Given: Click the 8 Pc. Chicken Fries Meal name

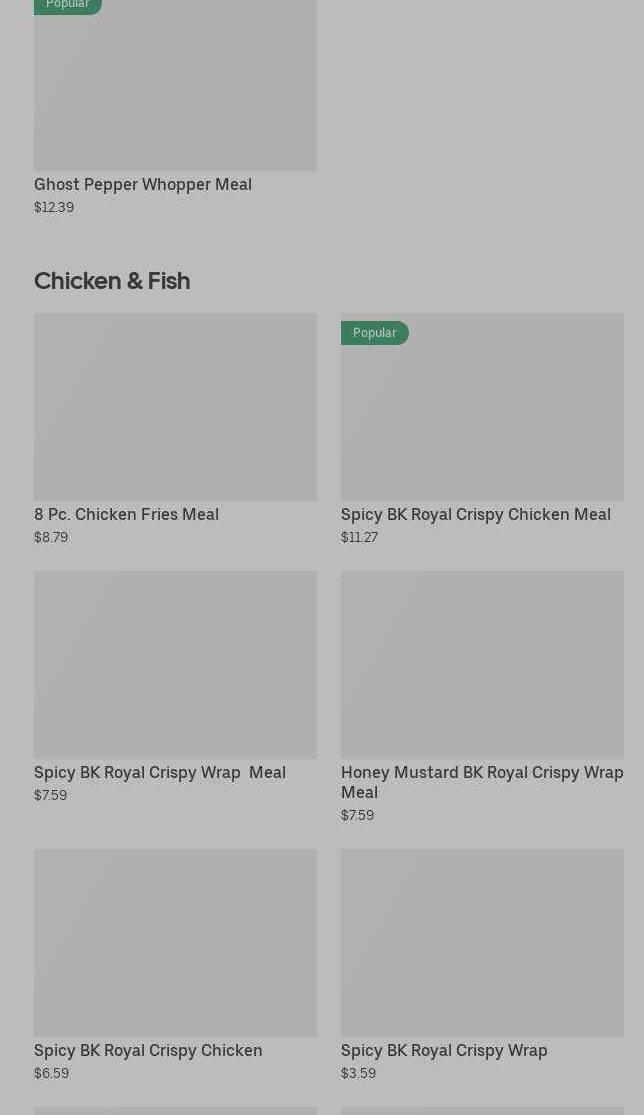Looking at the screenshot, I should 126,514.
